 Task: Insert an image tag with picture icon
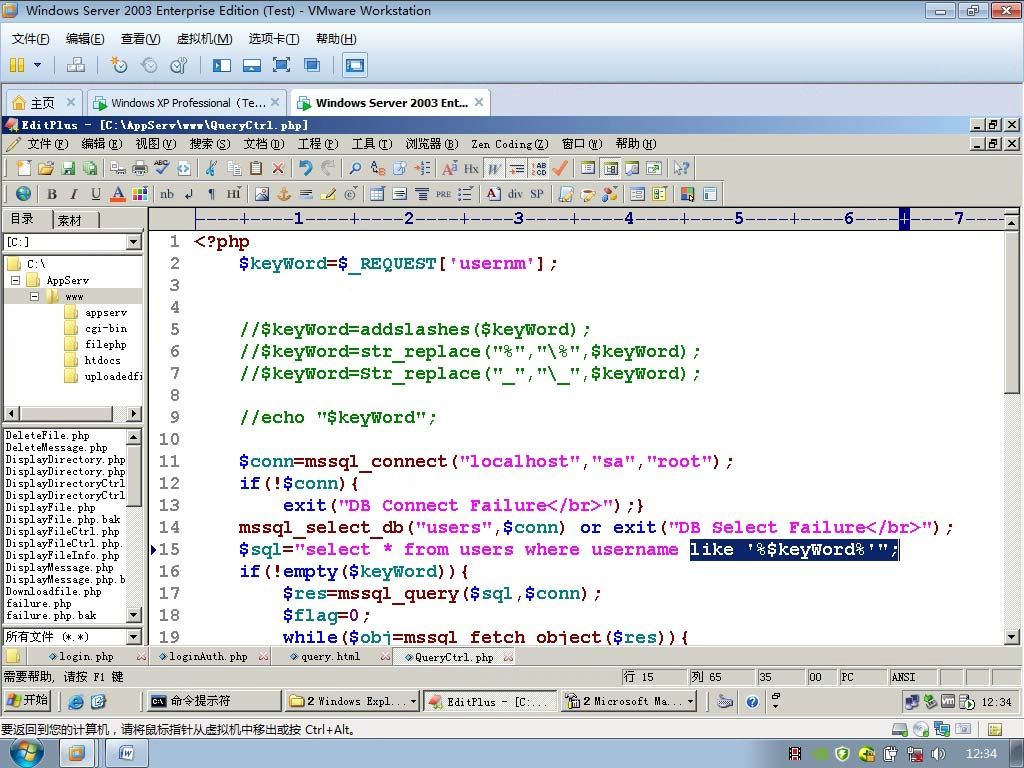(x=262, y=194)
